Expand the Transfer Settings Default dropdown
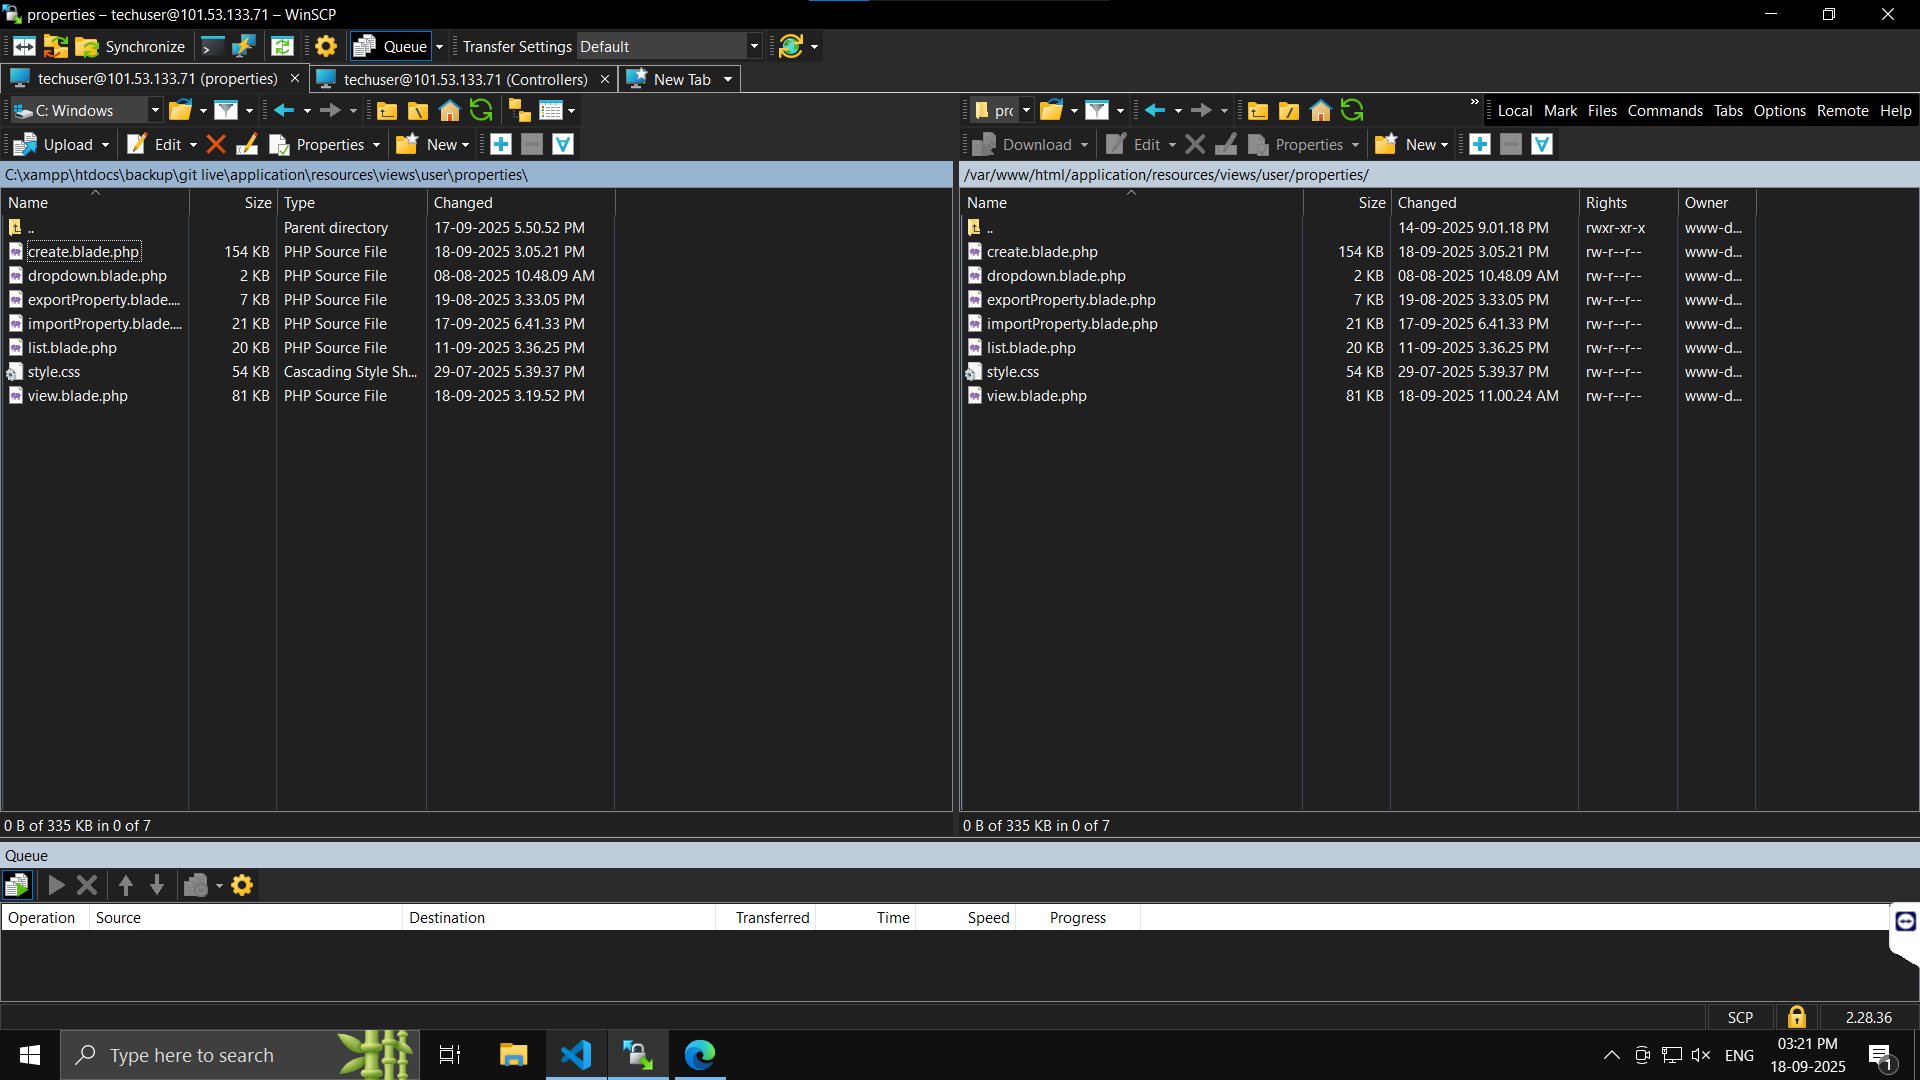 (x=754, y=46)
